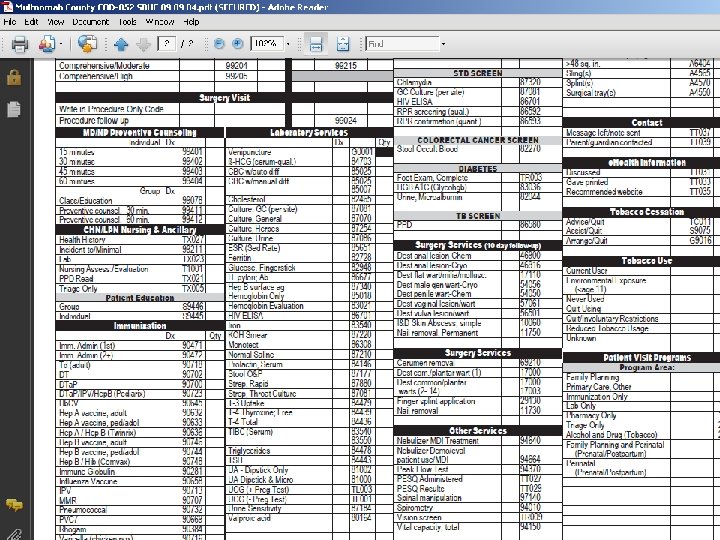
Task: Click "Patient Visit Programs" header
Action: [647, 358]
